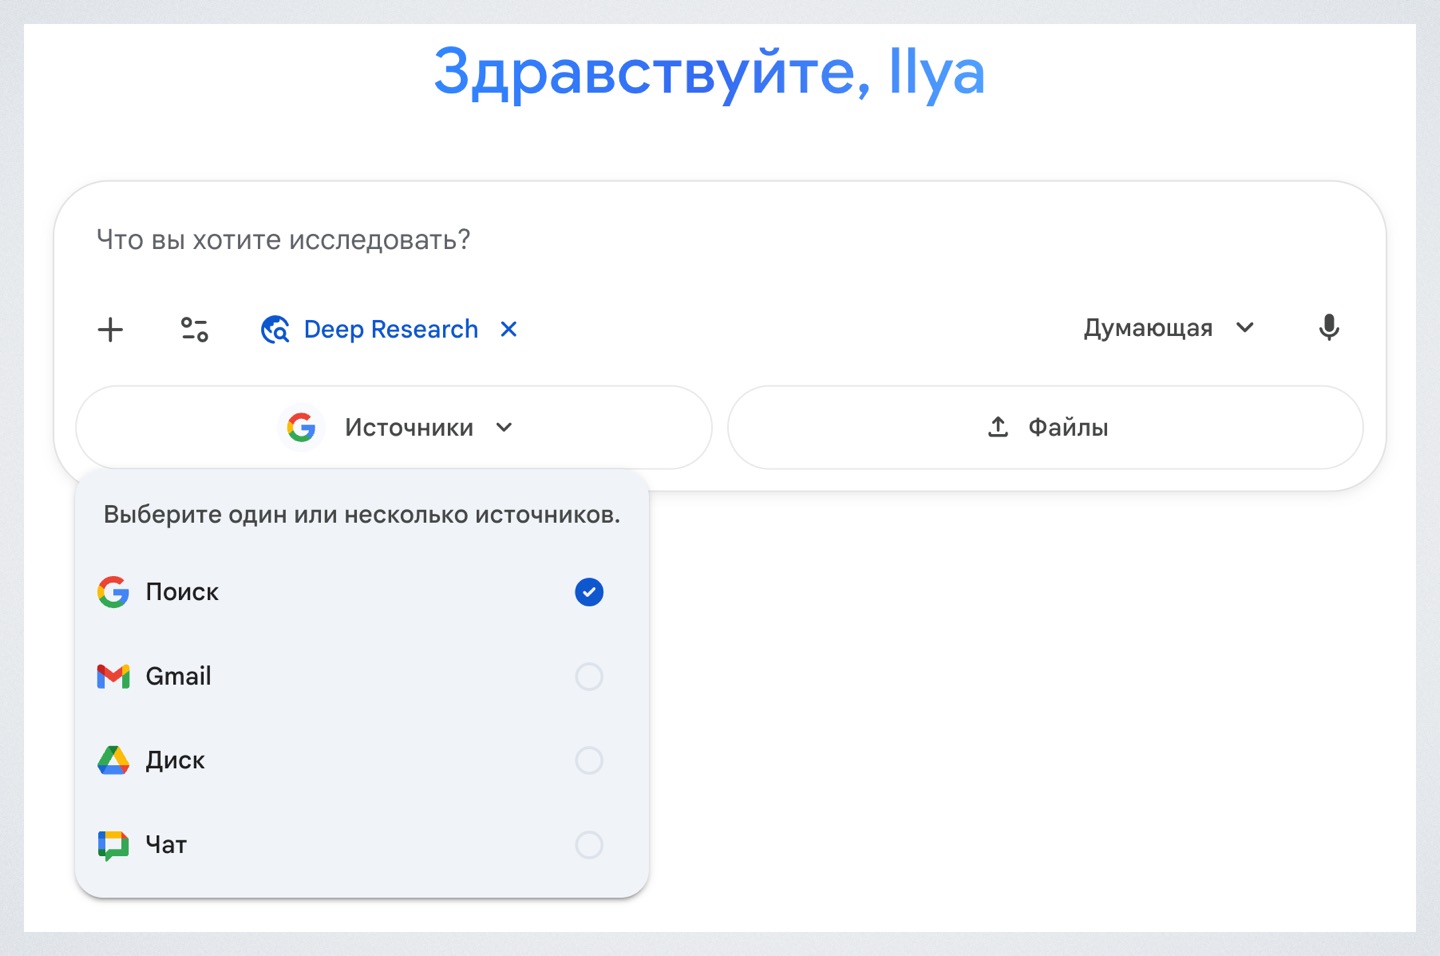
Task: Click the Deep Research magnifier icon
Action: [275, 329]
